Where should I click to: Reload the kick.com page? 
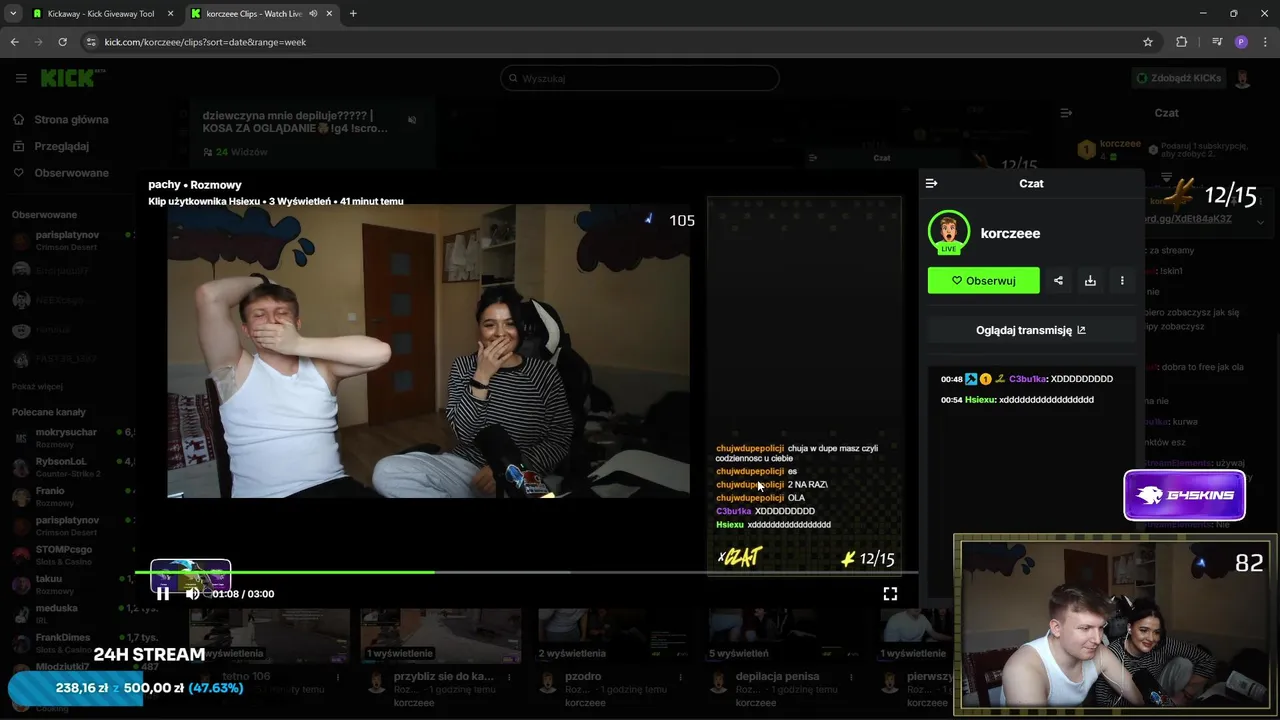click(x=62, y=42)
